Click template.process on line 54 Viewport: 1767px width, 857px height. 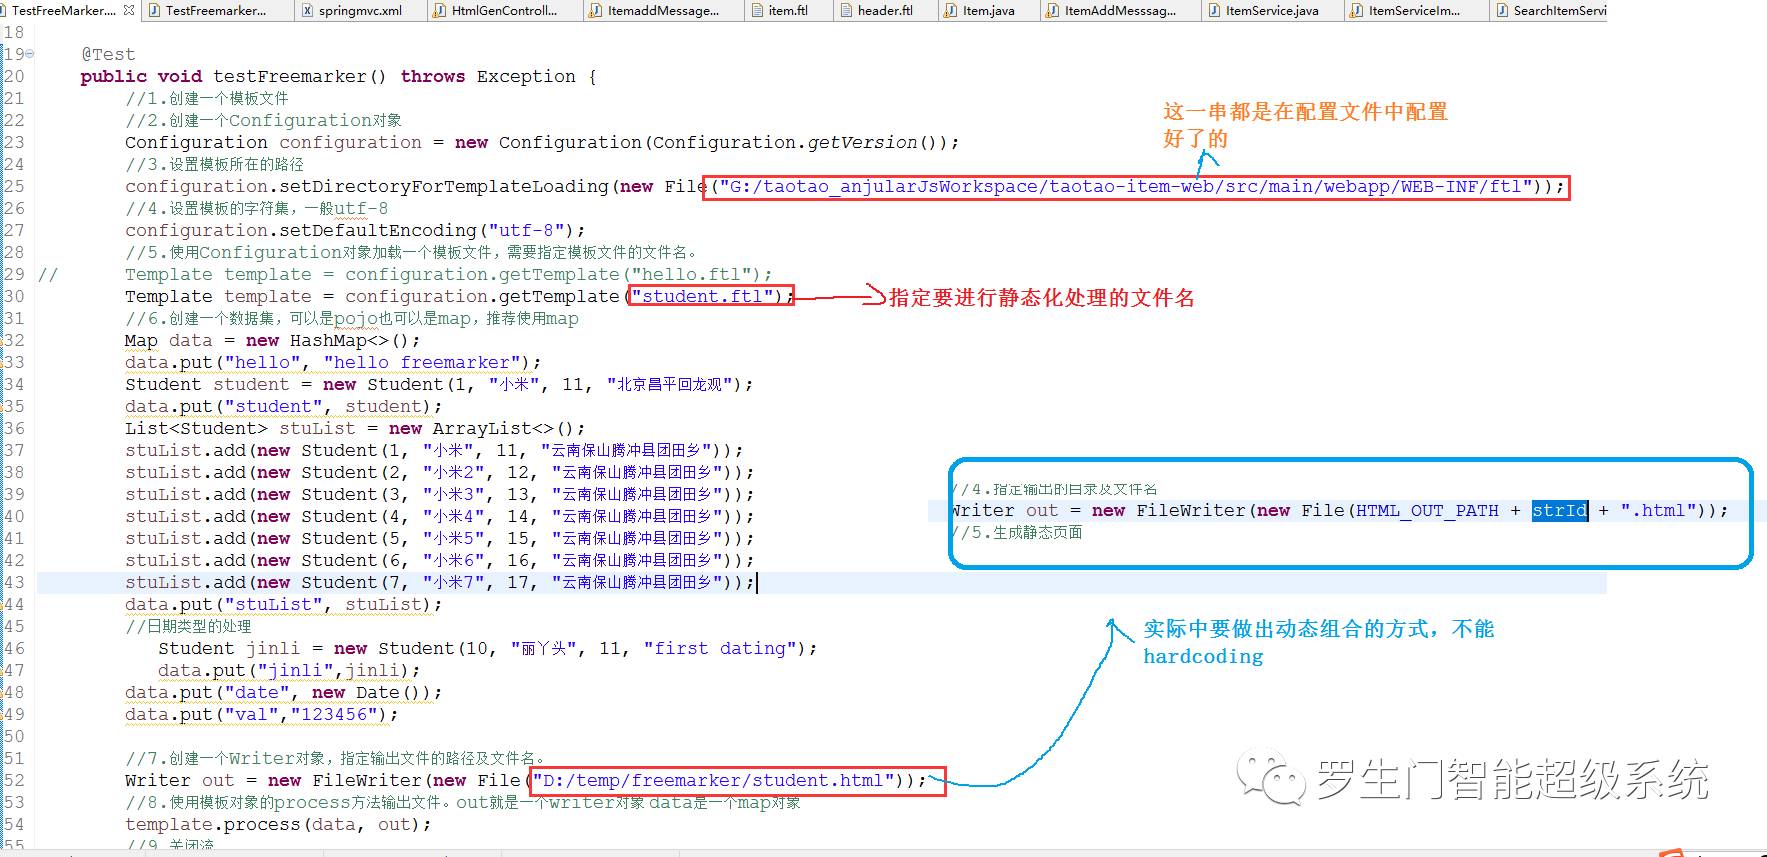point(212,824)
